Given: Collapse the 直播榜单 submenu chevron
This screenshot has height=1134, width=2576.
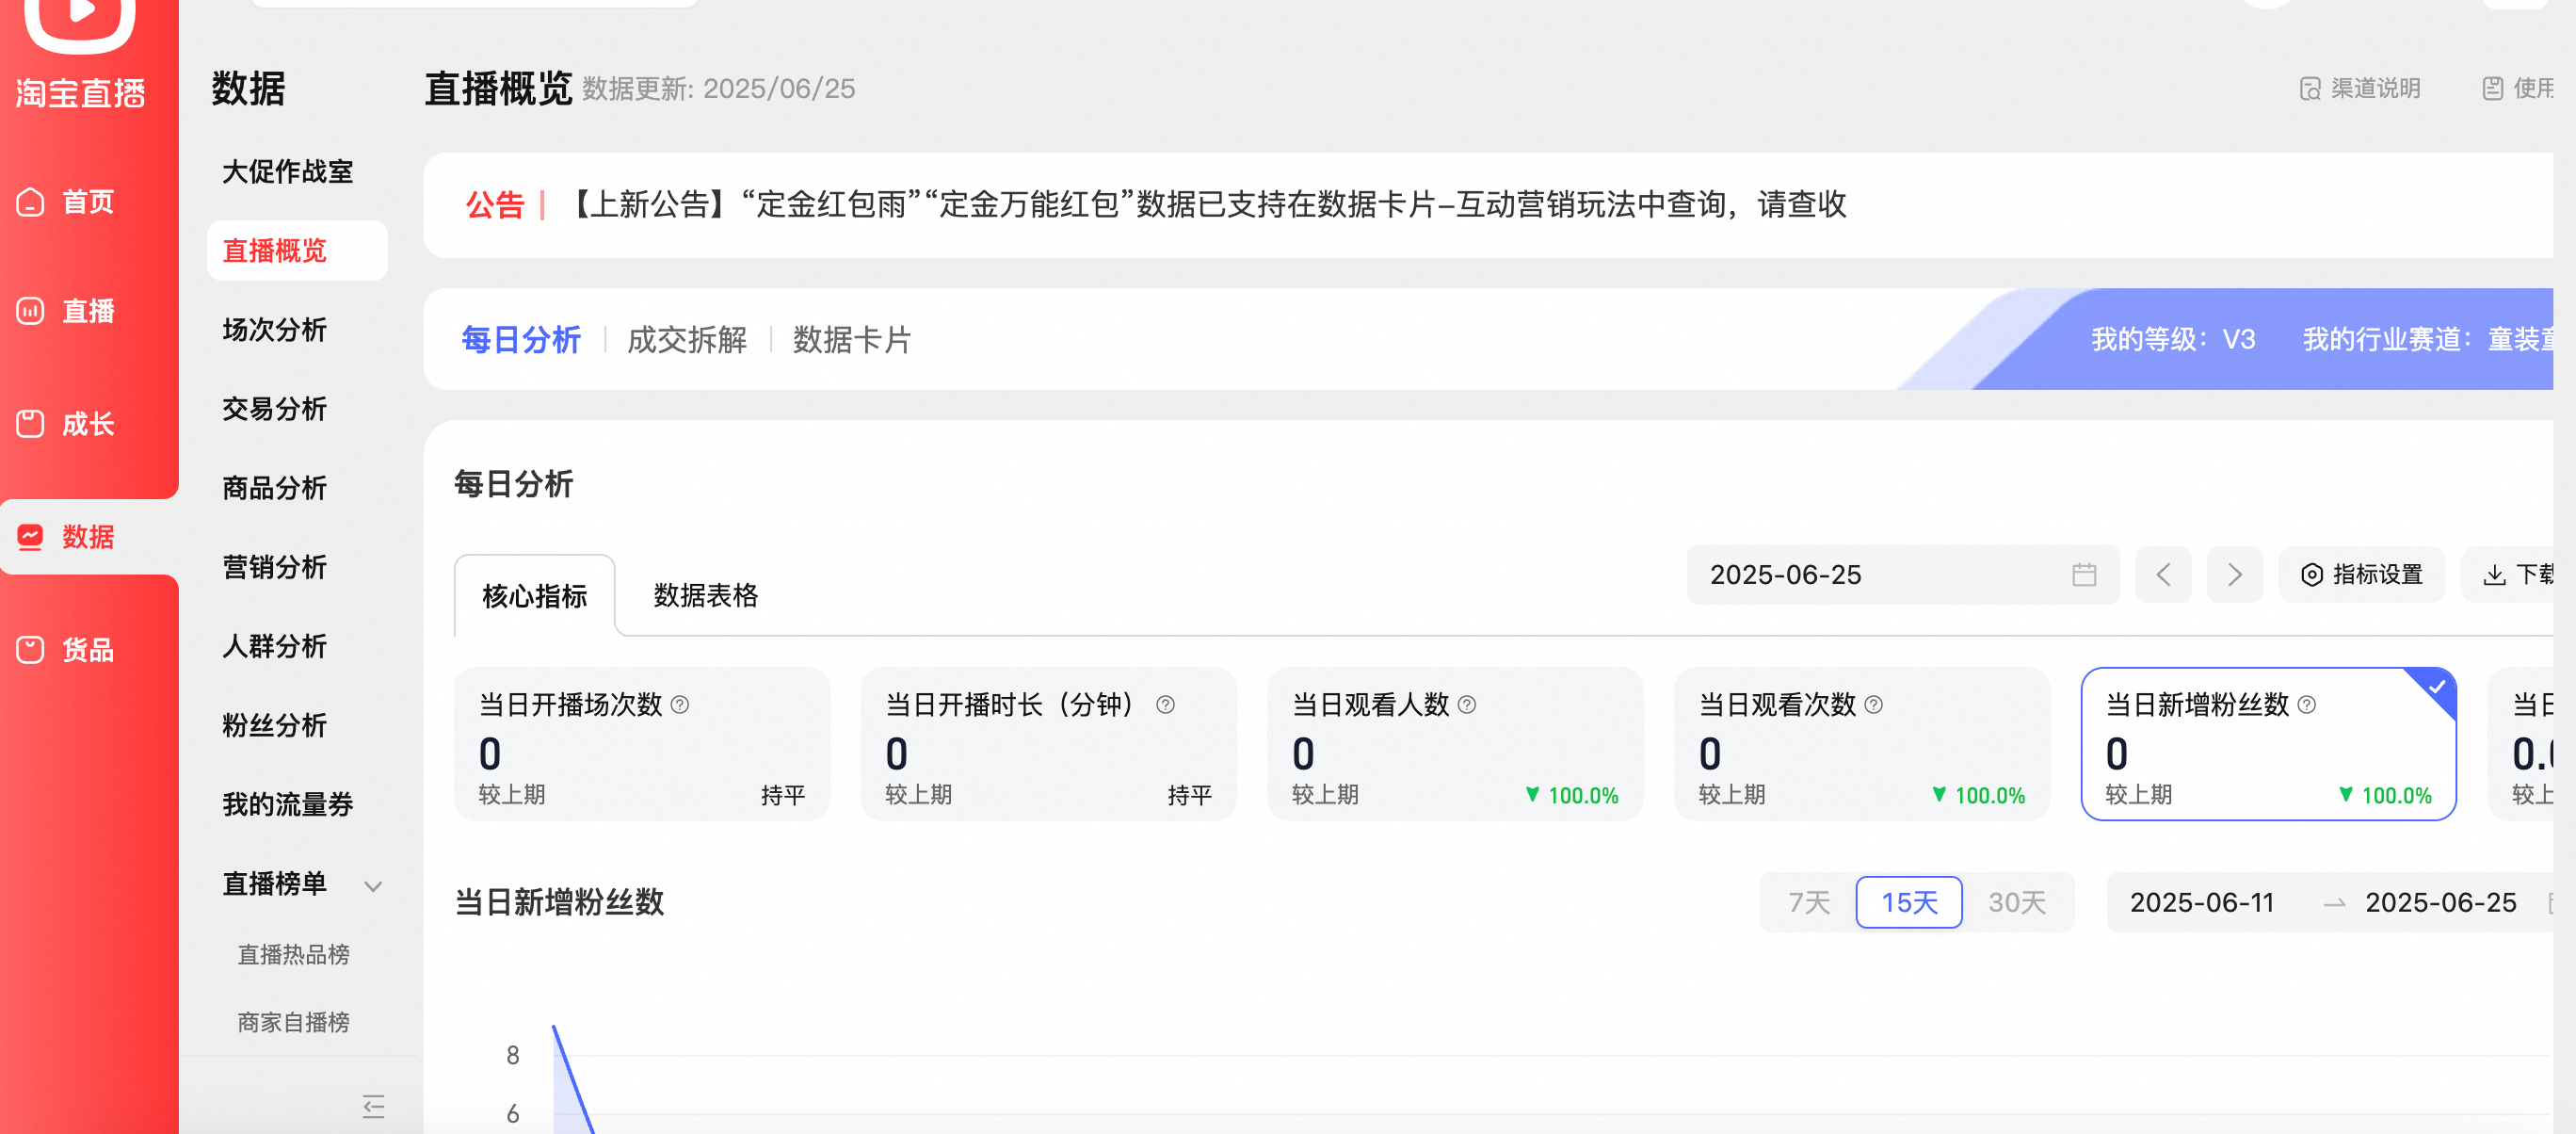Looking at the screenshot, I should 373,886.
